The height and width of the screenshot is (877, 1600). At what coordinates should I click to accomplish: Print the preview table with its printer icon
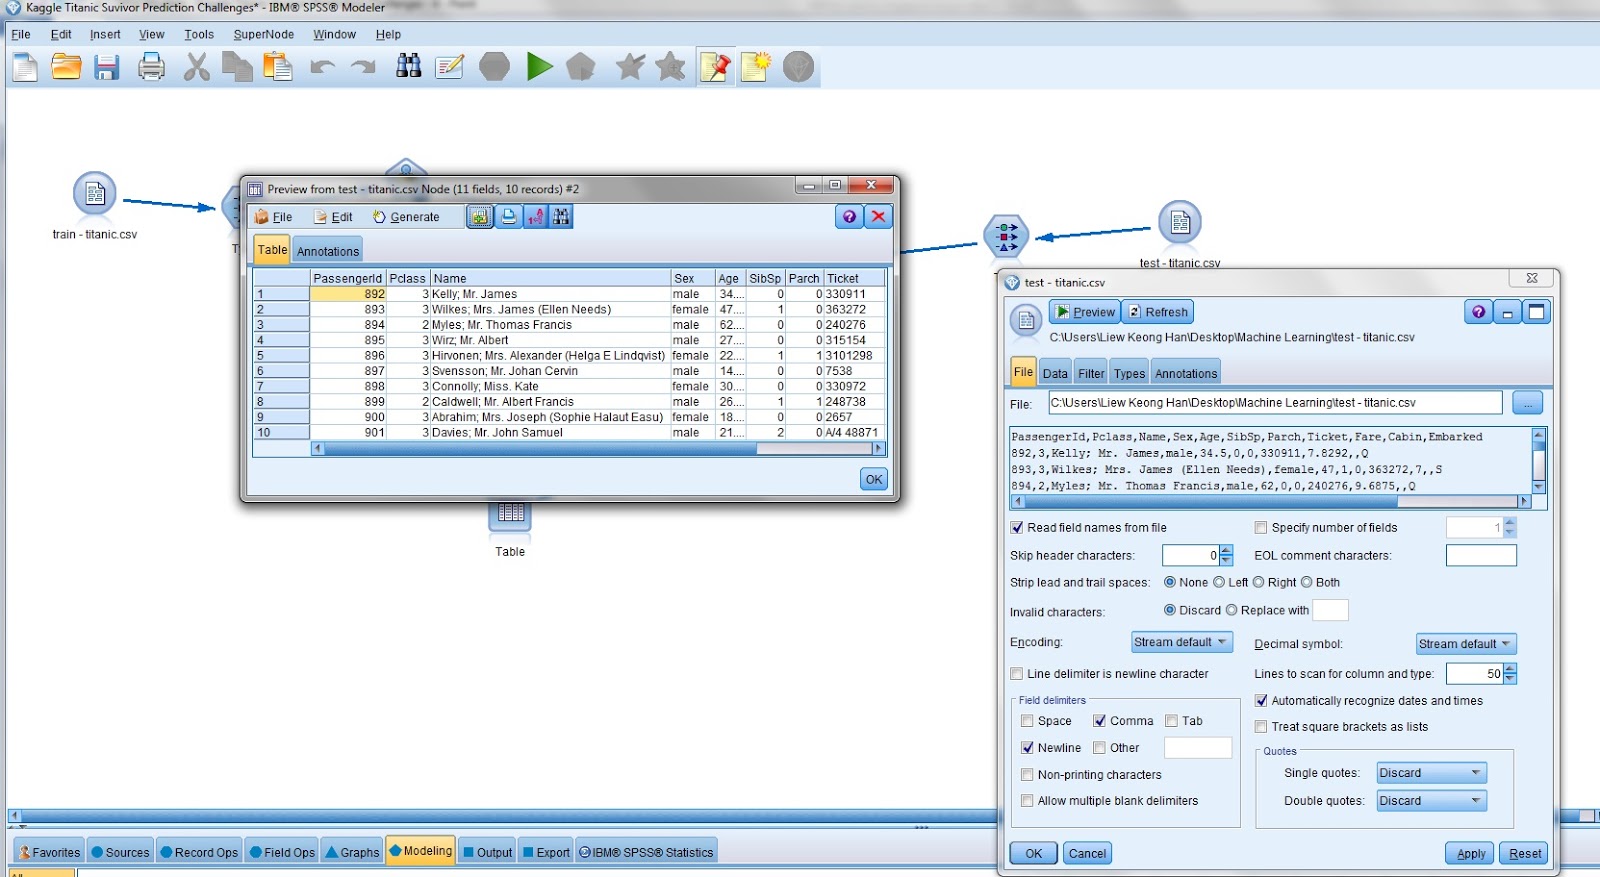[x=509, y=217]
